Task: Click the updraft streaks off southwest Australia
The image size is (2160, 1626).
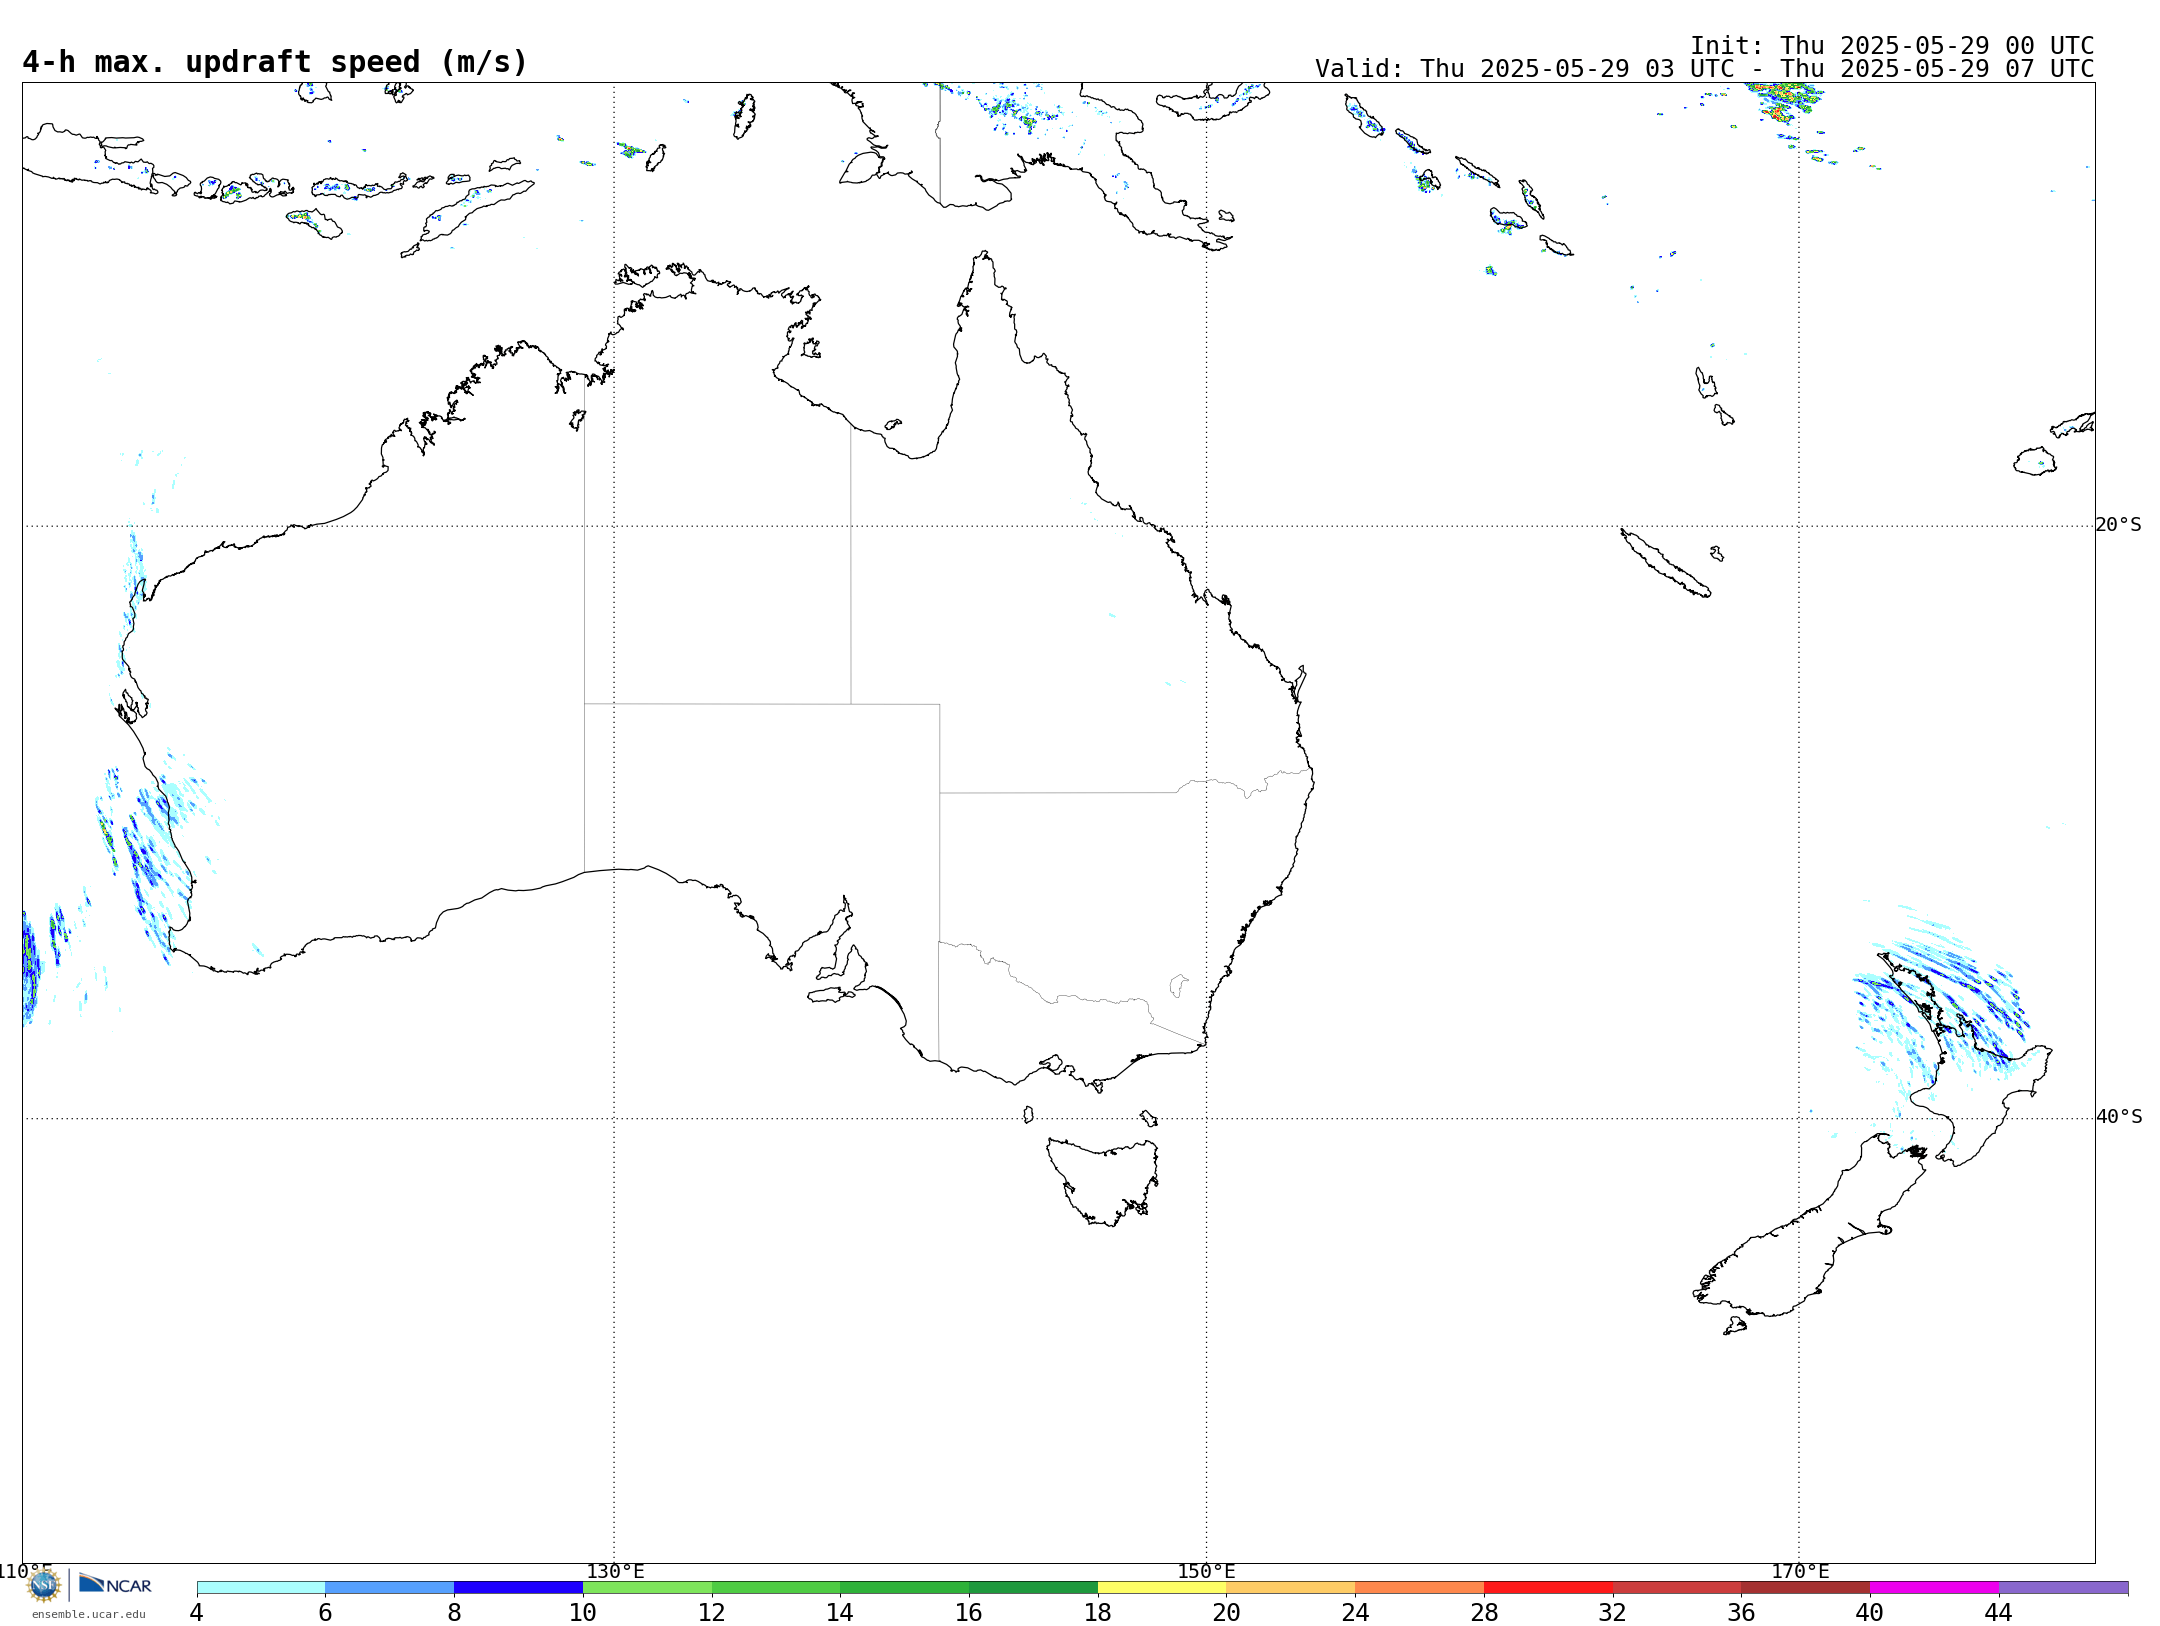Action: 150,860
